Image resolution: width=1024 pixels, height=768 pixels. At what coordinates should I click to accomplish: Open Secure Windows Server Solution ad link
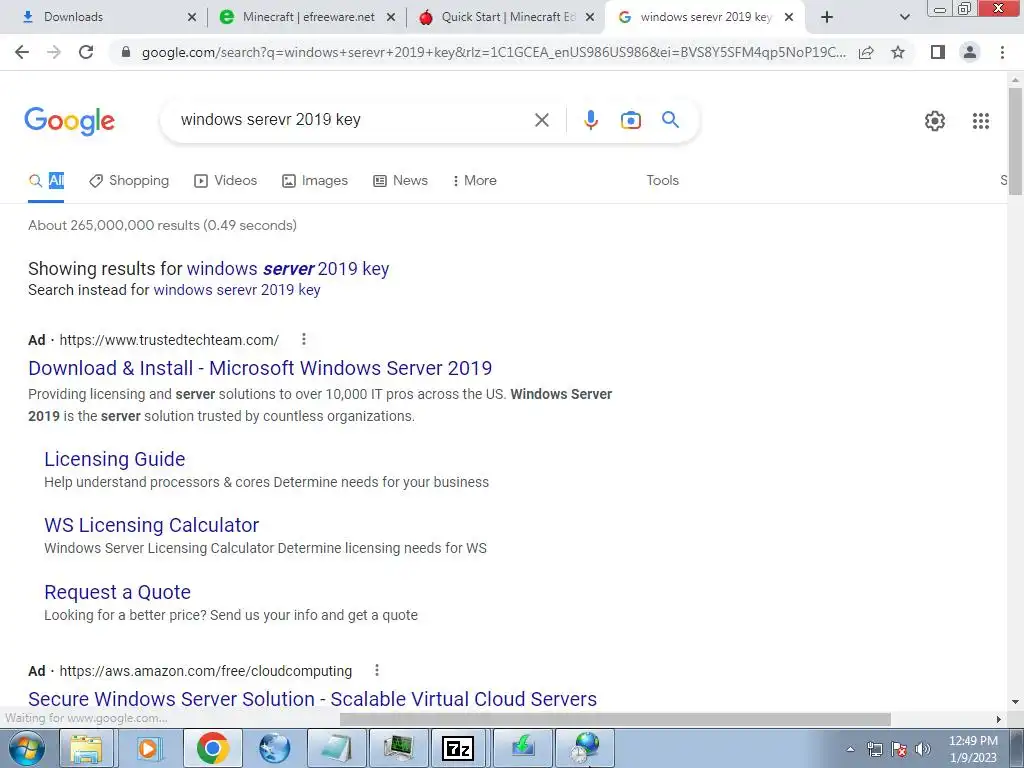(312, 699)
